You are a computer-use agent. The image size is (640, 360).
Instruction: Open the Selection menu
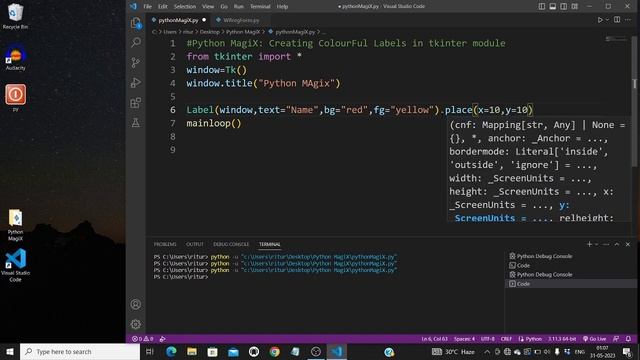point(185,6)
